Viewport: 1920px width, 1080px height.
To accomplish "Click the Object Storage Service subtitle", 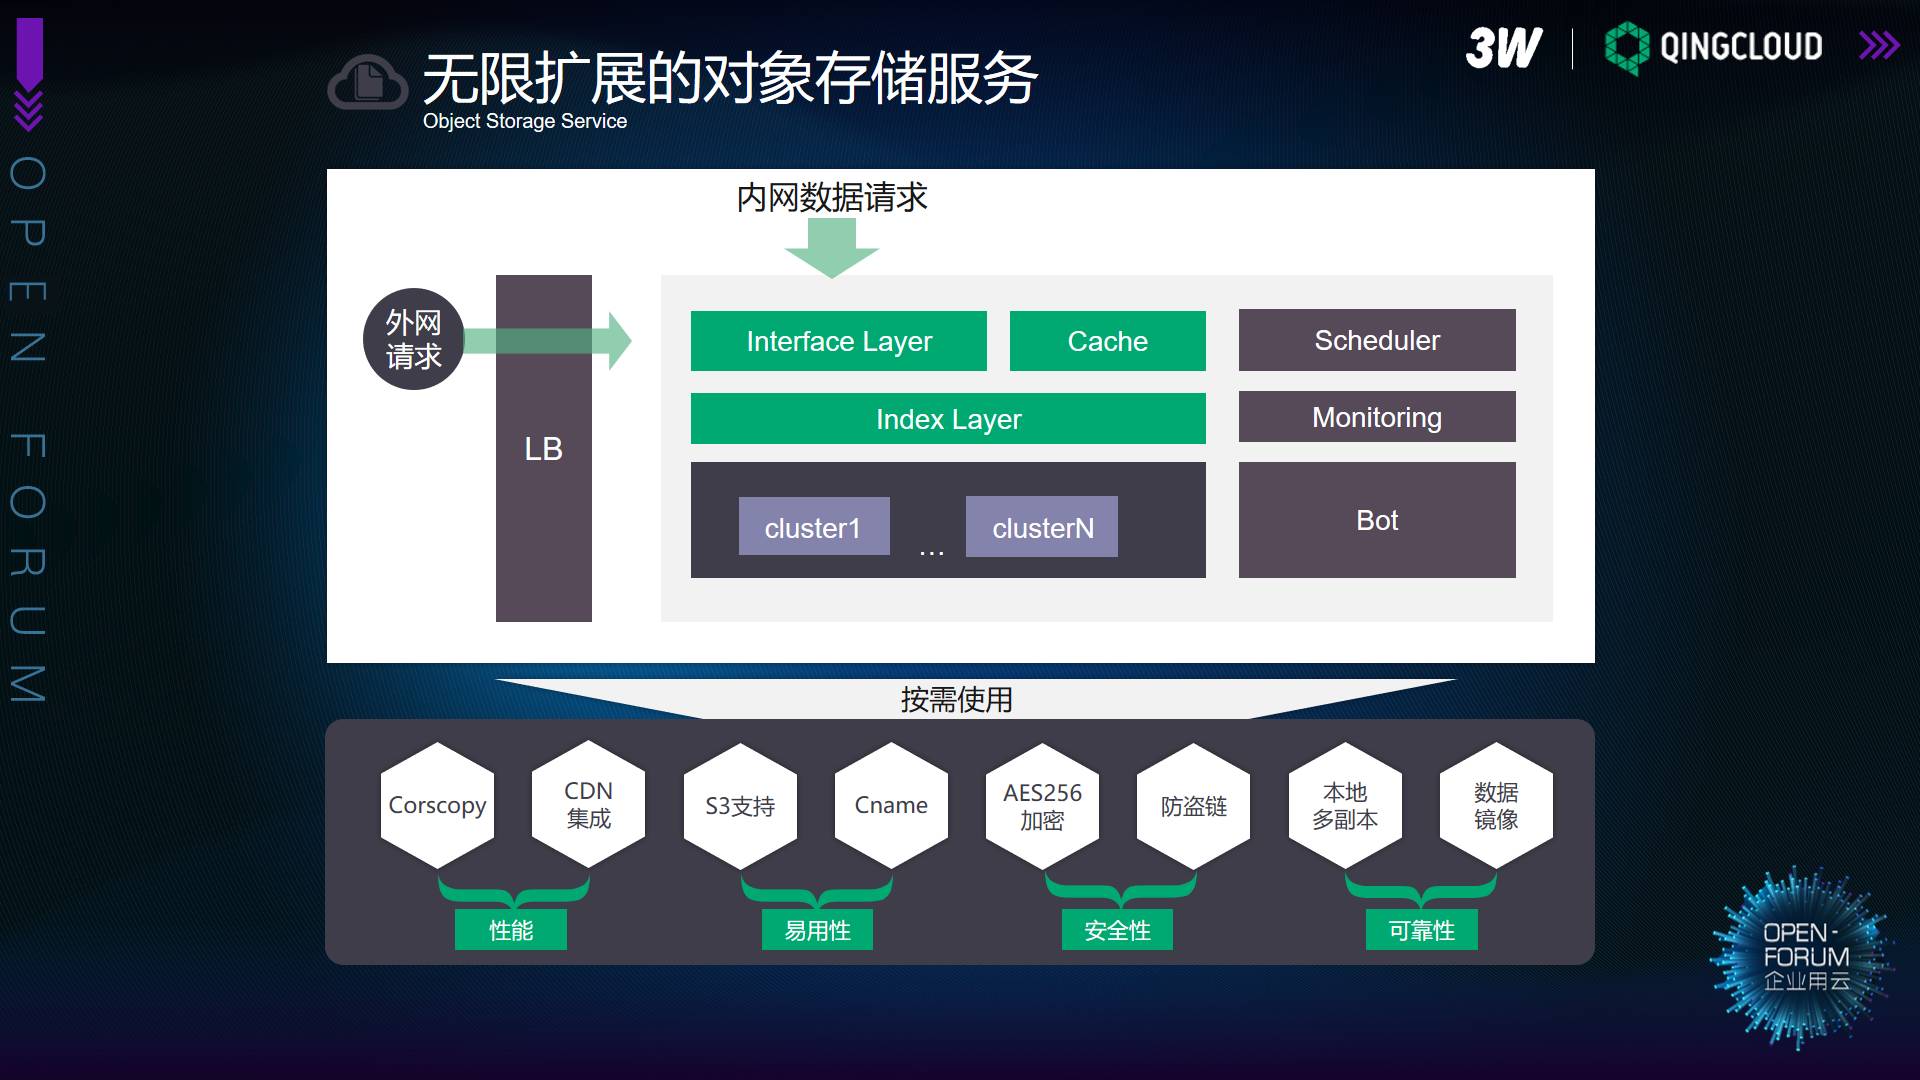I will click(x=525, y=121).
